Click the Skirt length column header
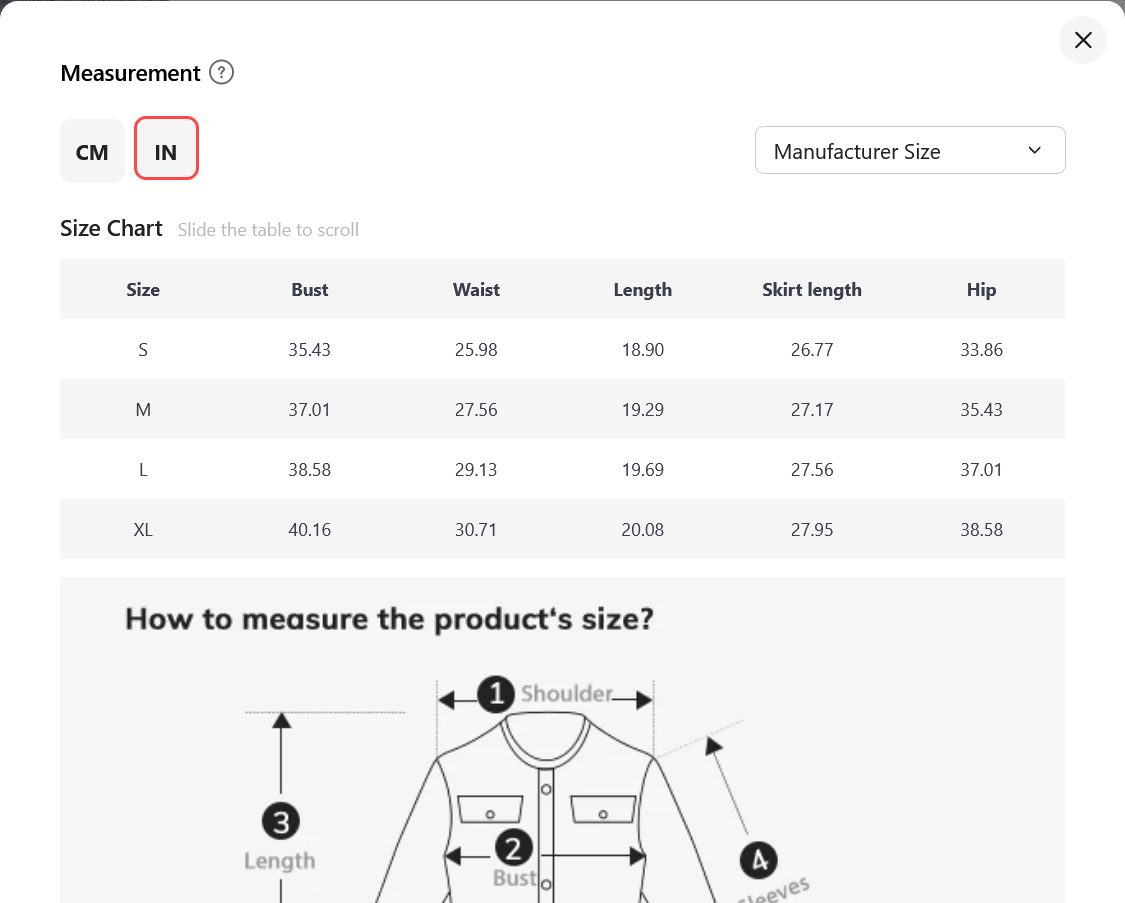This screenshot has width=1125, height=903. click(x=811, y=290)
